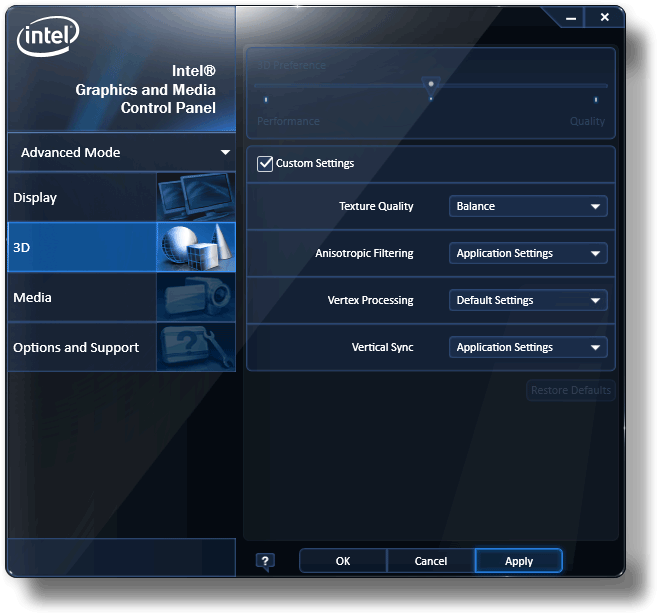Click the 3D Preference slider handle
This screenshot has height=616, width=661.
click(x=431, y=88)
